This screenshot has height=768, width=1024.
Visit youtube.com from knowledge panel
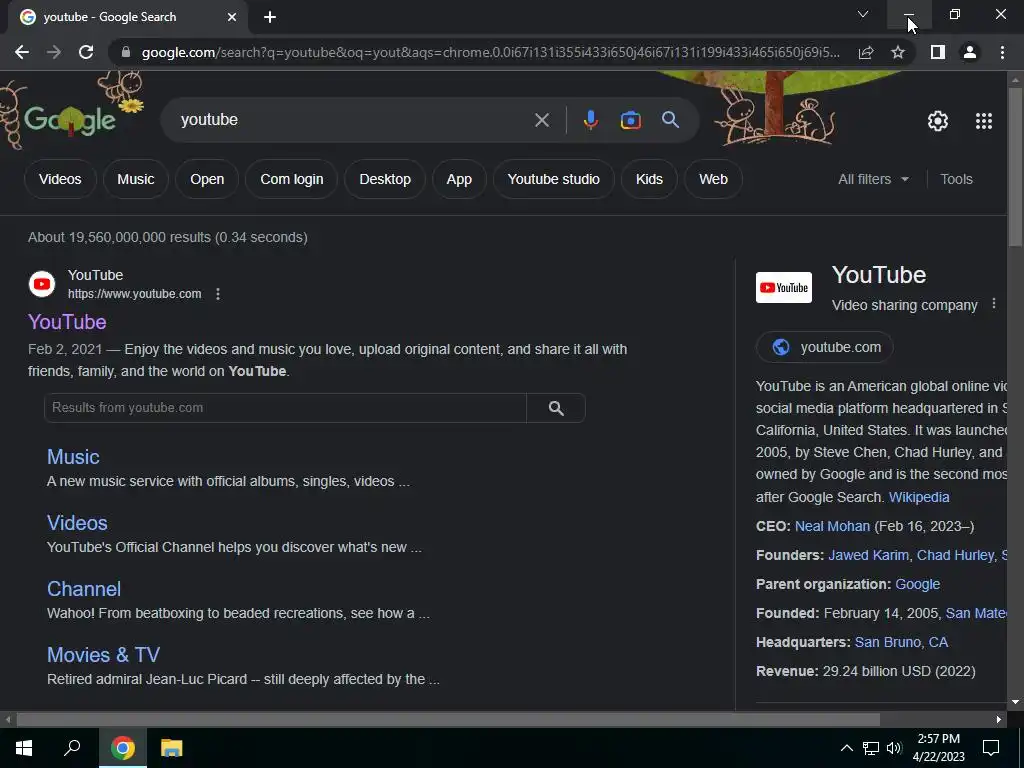click(825, 347)
